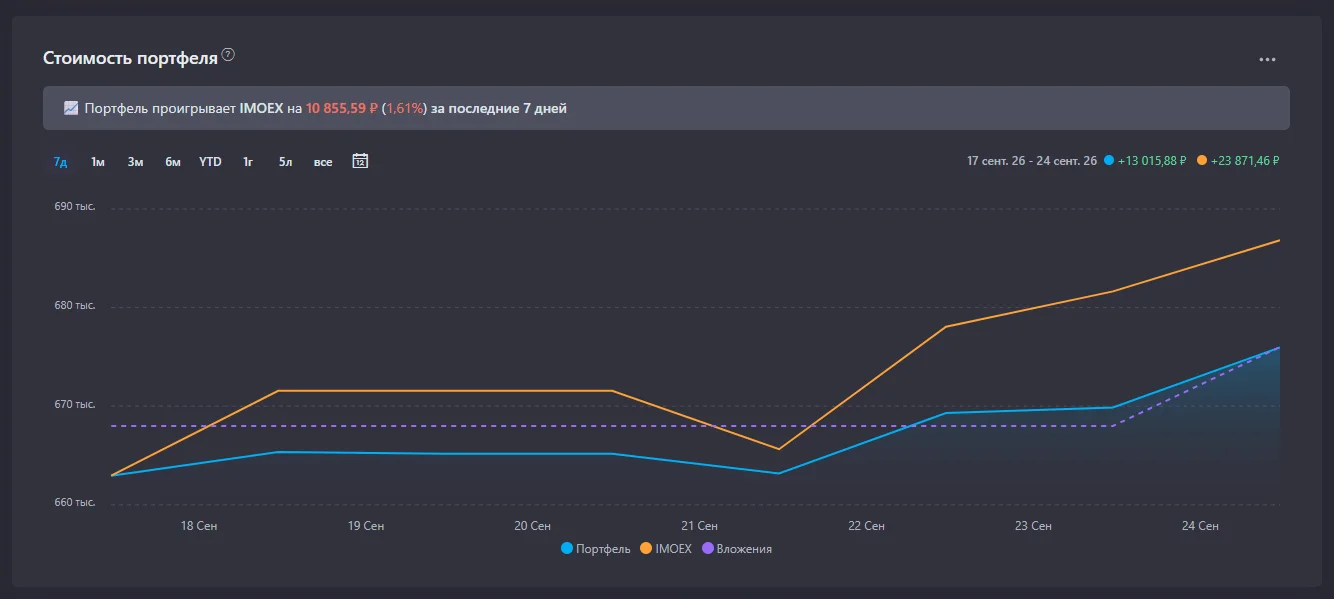The width and height of the screenshot is (1334, 599).
Task: Click the 22 Сен date label
Action: point(866,526)
